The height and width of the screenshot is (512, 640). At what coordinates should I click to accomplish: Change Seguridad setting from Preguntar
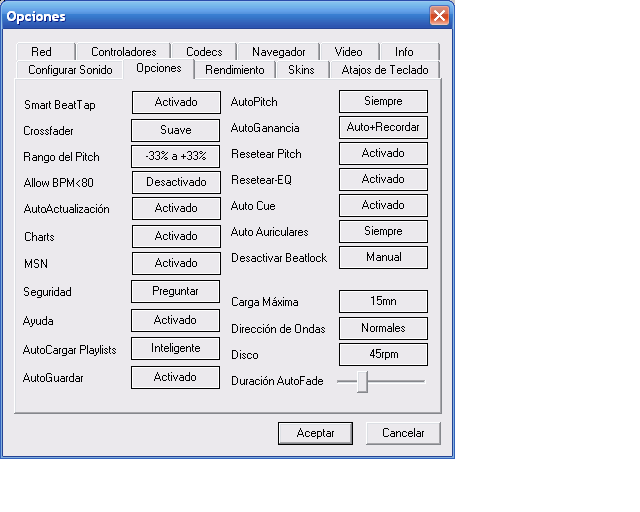pos(176,291)
